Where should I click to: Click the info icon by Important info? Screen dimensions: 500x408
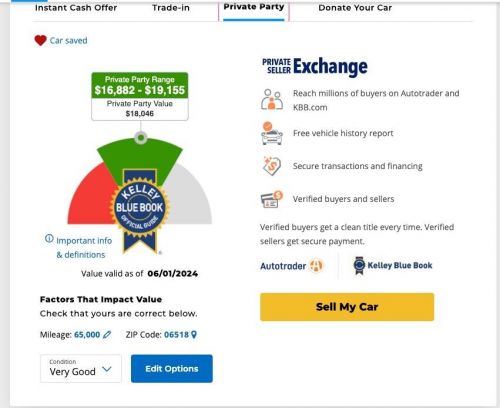49,239
